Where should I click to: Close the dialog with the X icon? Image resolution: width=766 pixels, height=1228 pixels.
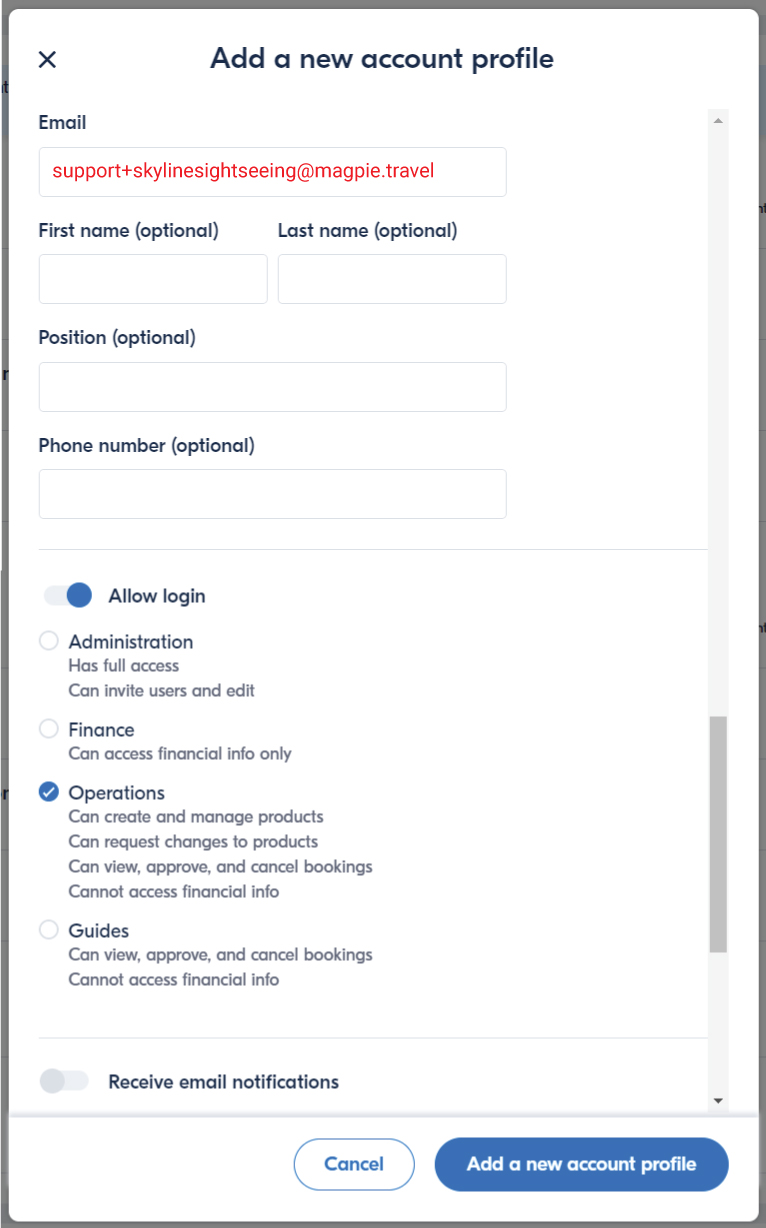coord(47,59)
